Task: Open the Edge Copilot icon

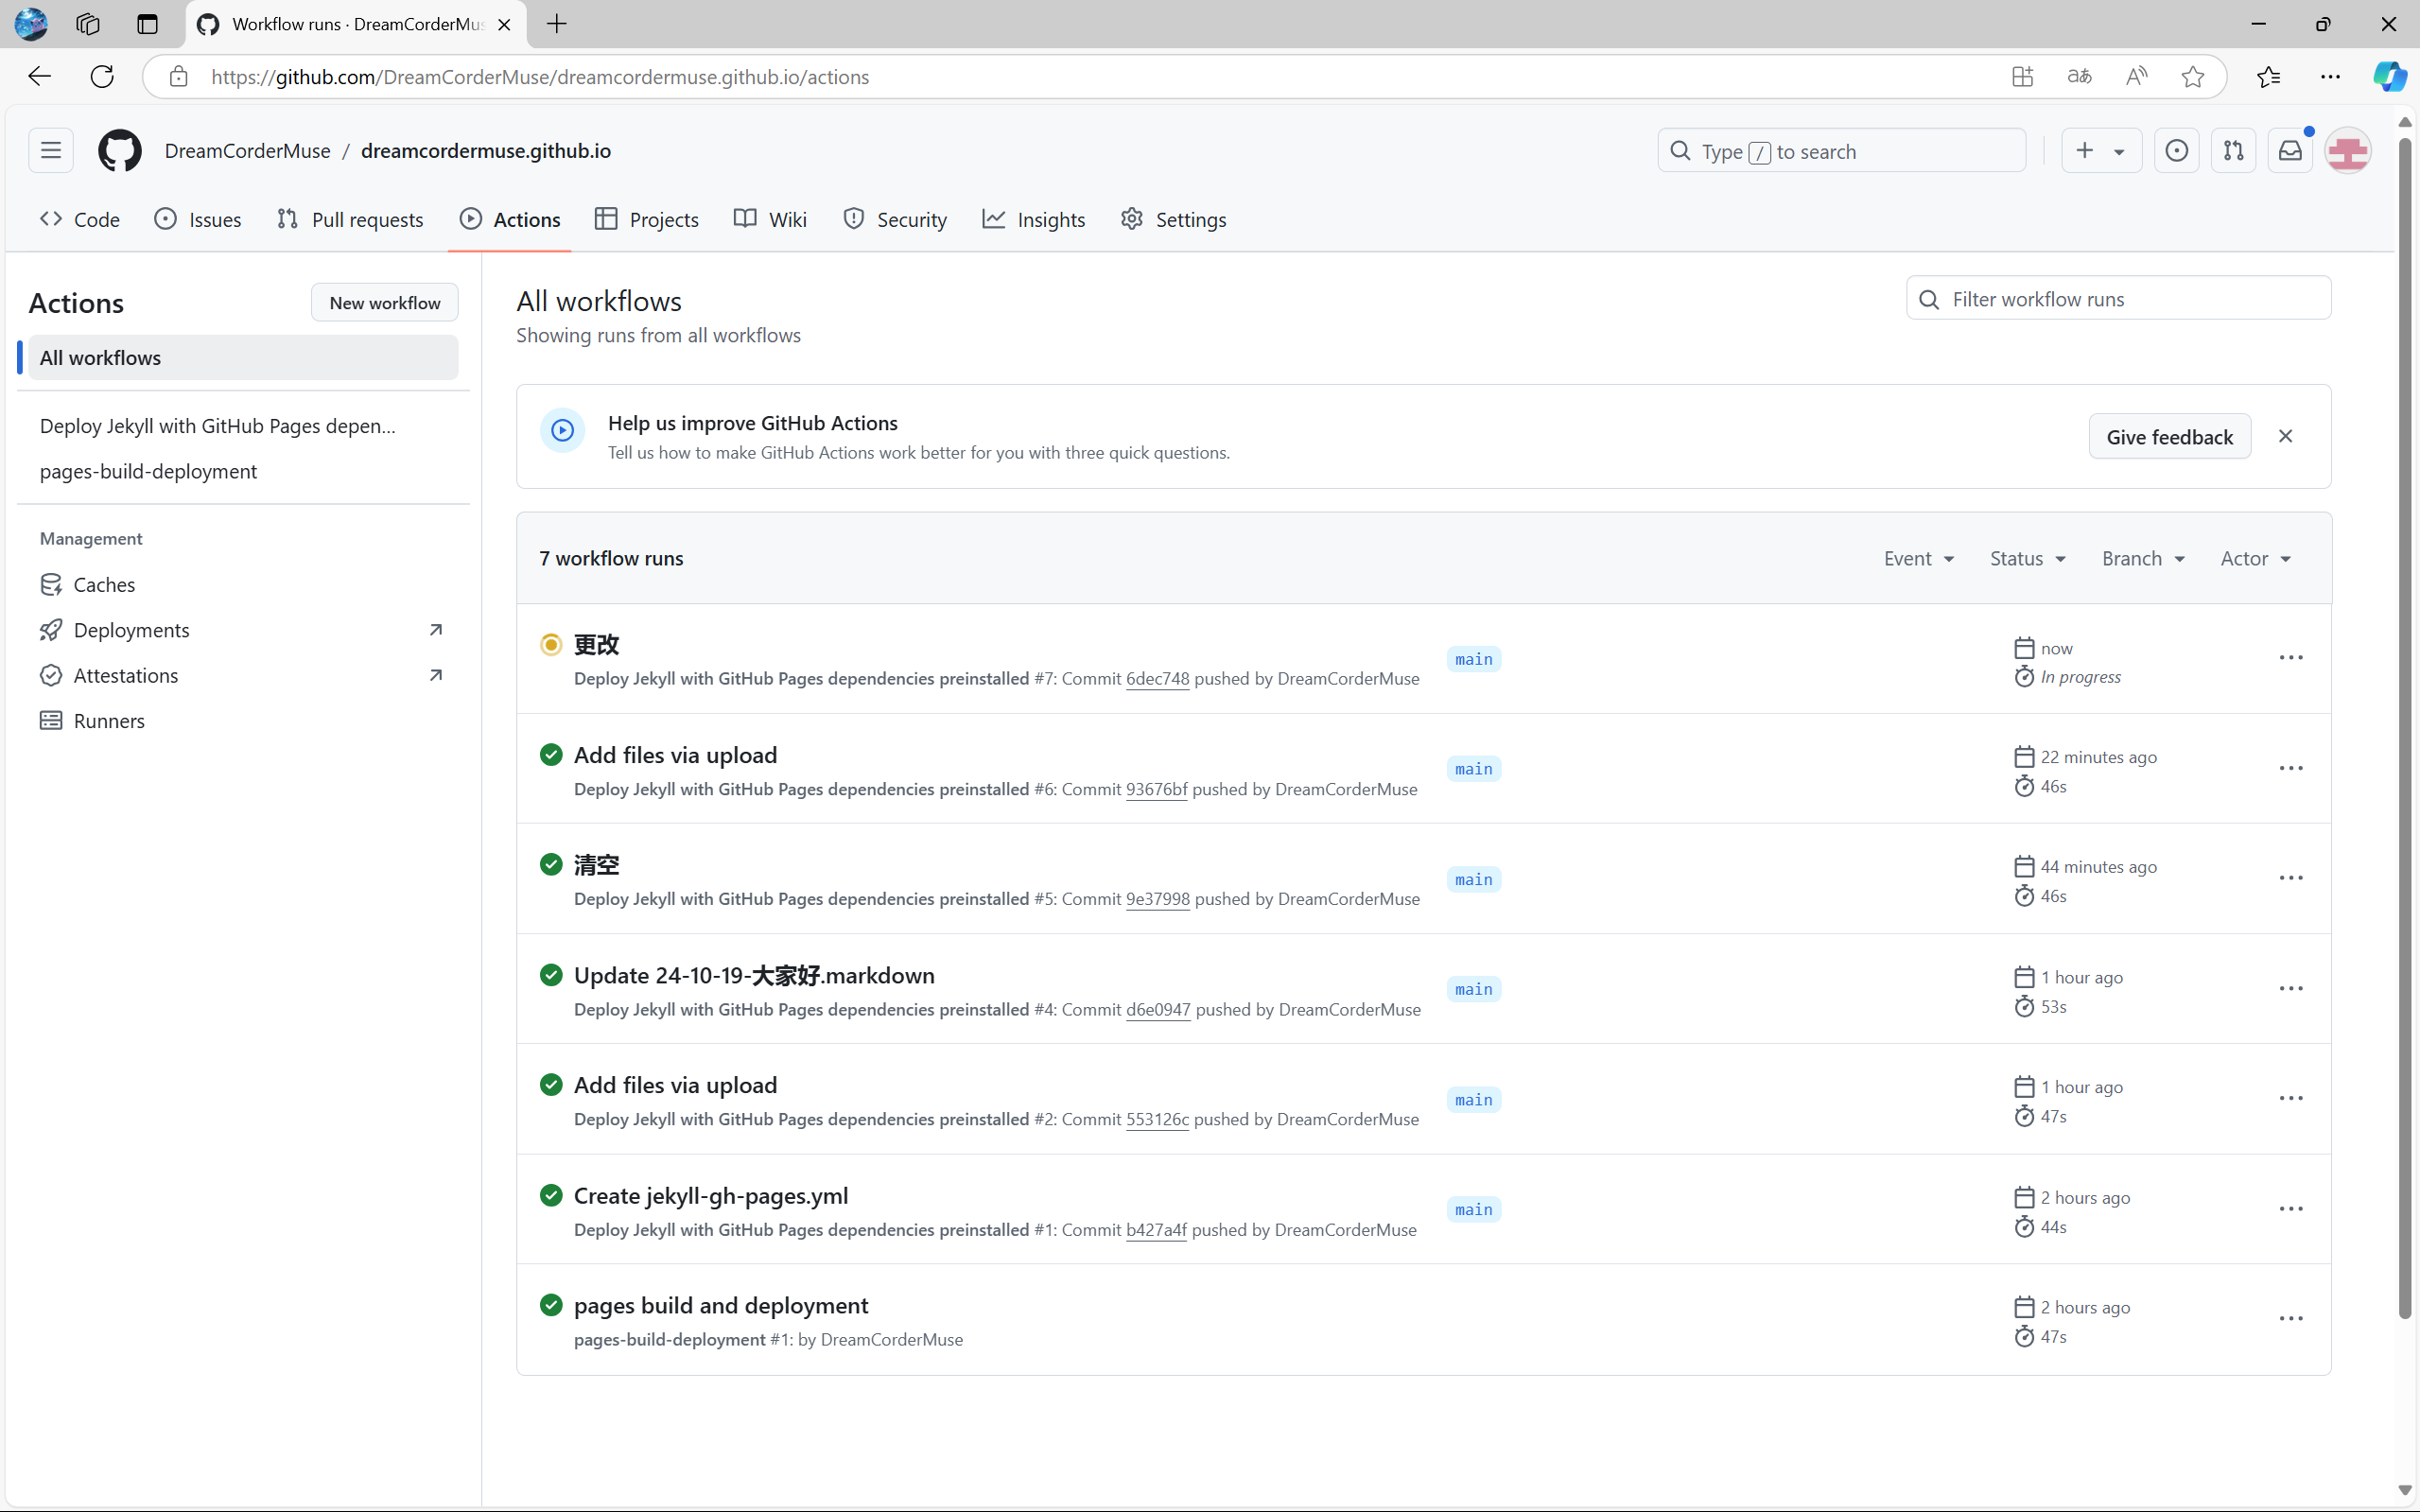Action: point(2389,77)
